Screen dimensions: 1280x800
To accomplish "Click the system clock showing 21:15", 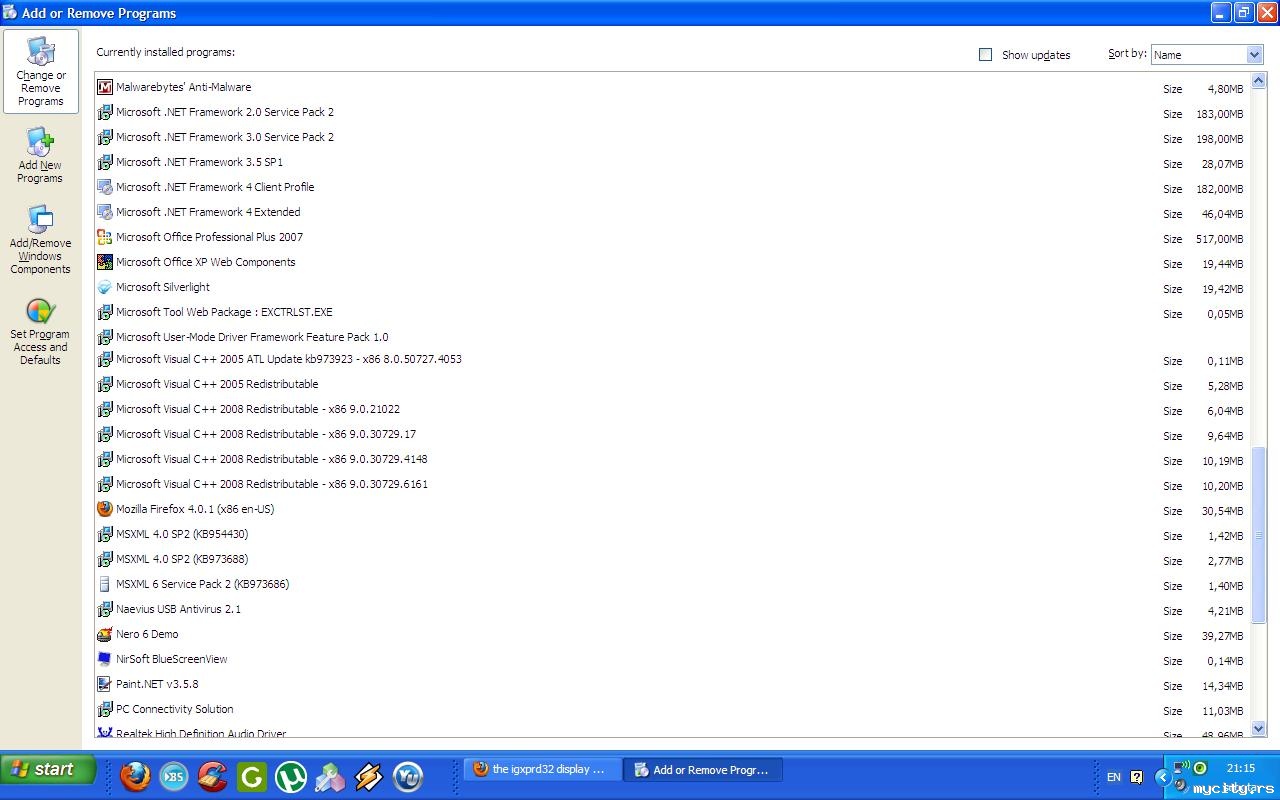I will (1241, 769).
